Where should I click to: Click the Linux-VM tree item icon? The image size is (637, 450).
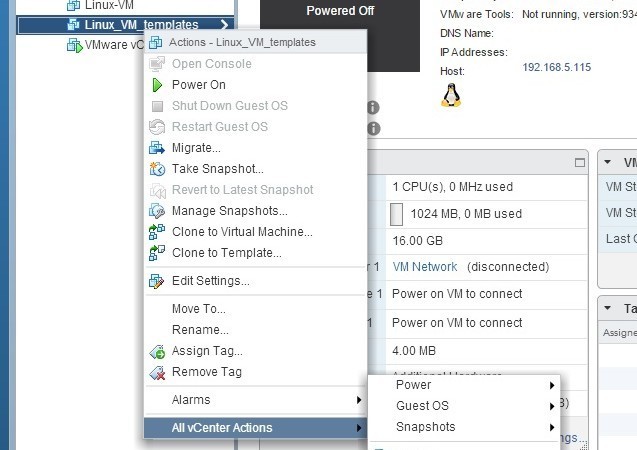[x=73, y=5]
